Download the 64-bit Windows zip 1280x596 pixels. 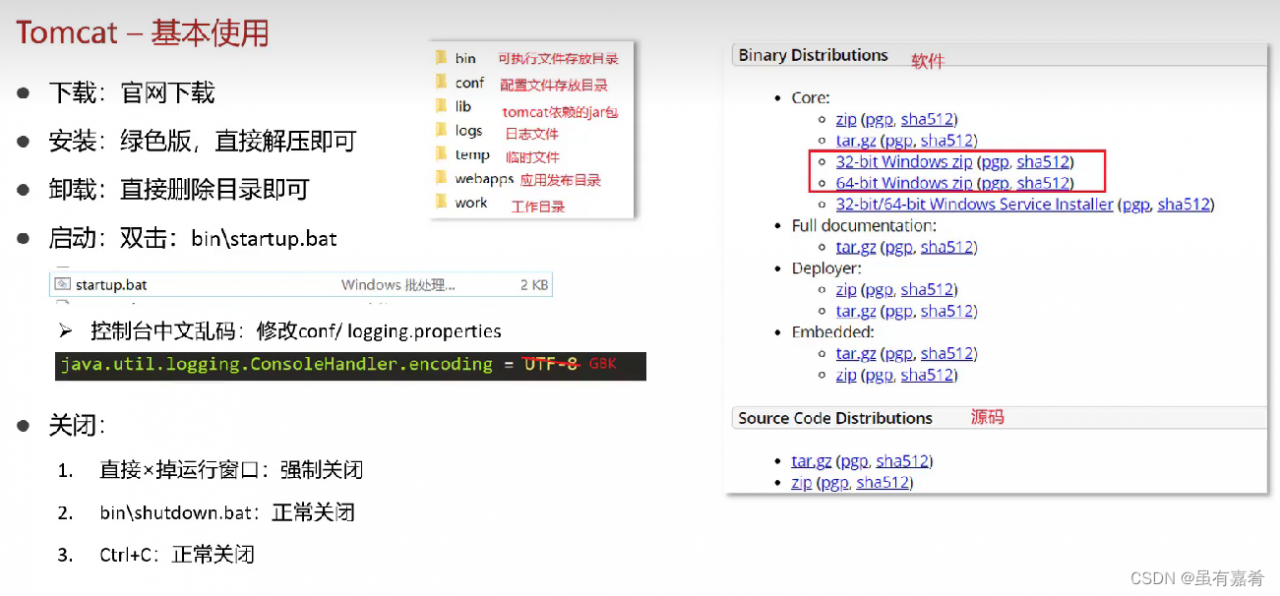(904, 183)
